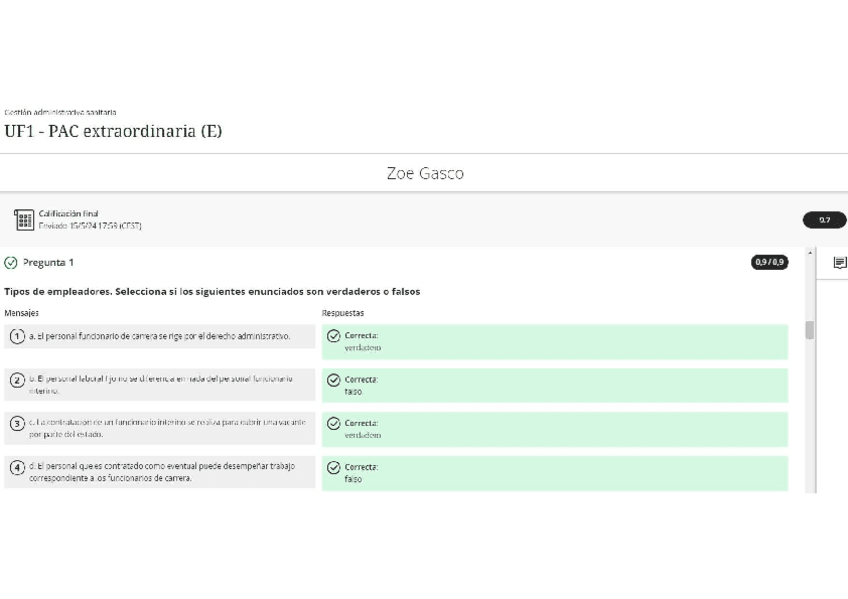The height and width of the screenshot is (599, 848).
Task: Click the total score 9,7 badge
Action: (x=824, y=220)
